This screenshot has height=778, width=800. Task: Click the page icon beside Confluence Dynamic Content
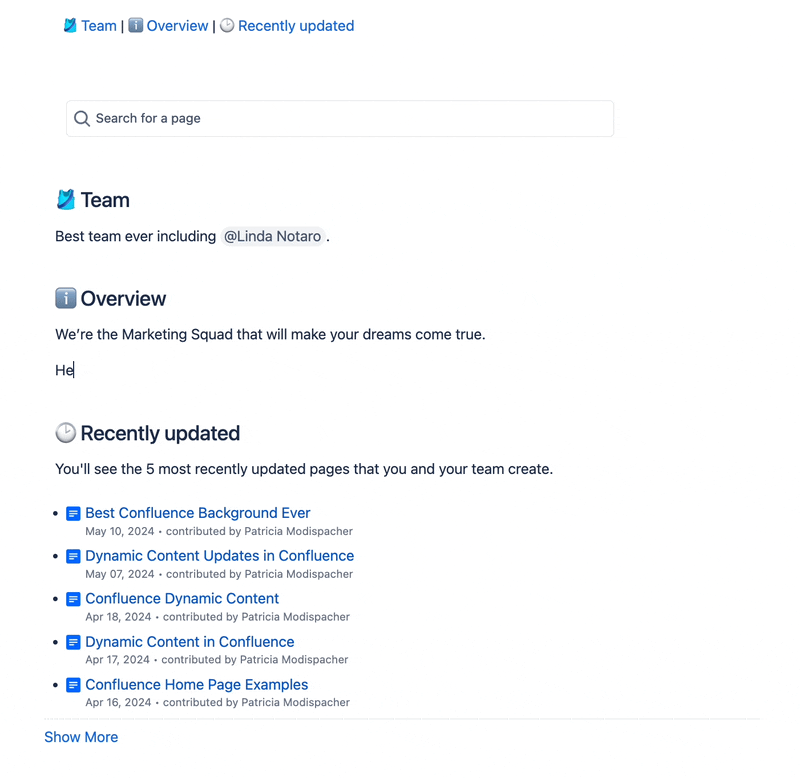[x=73, y=598]
